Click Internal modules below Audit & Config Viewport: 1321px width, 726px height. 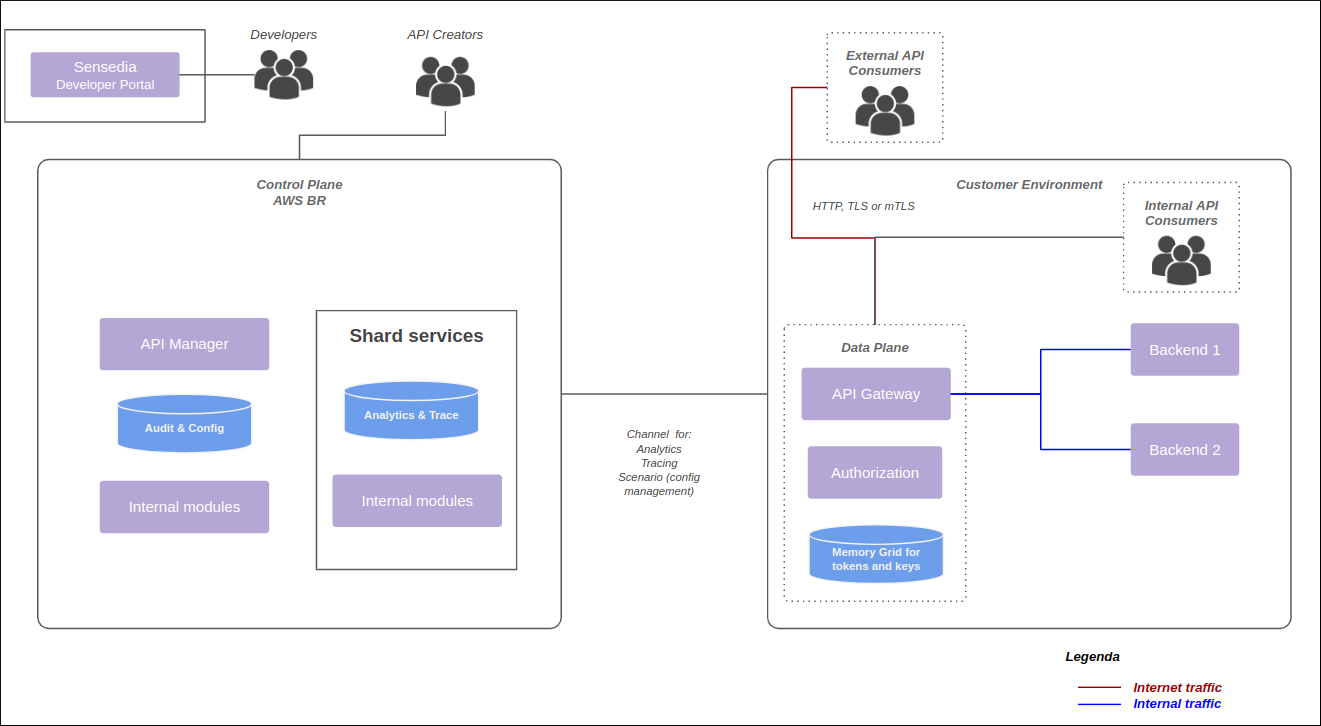click(x=184, y=507)
